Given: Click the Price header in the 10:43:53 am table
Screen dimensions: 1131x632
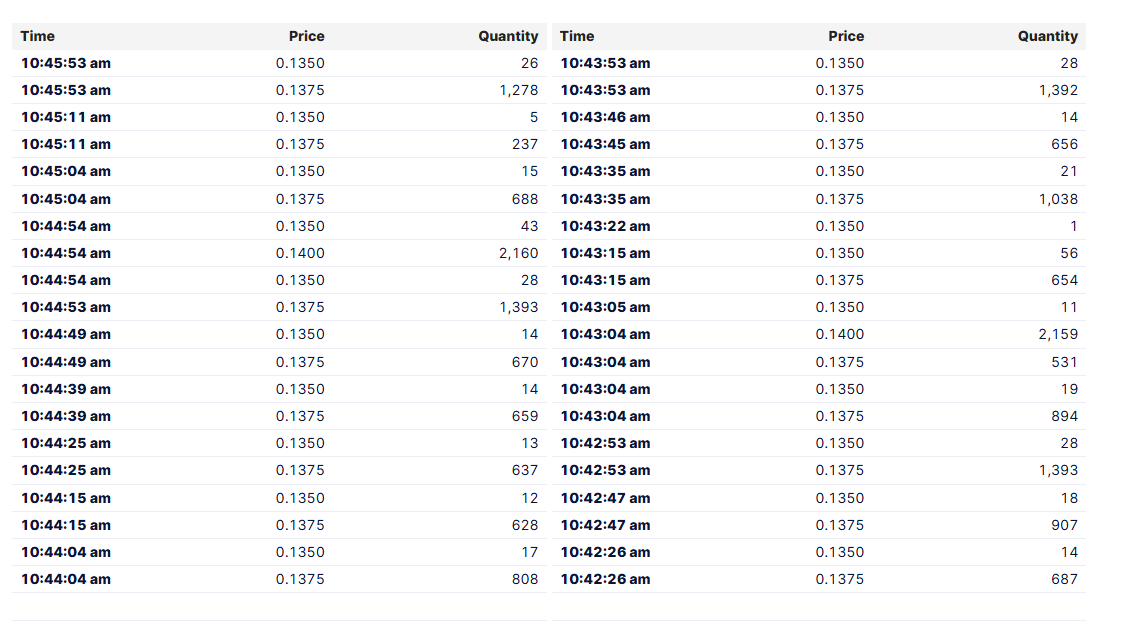Looking at the screenshot, I should pyautogui.click(x=846, y=36).
